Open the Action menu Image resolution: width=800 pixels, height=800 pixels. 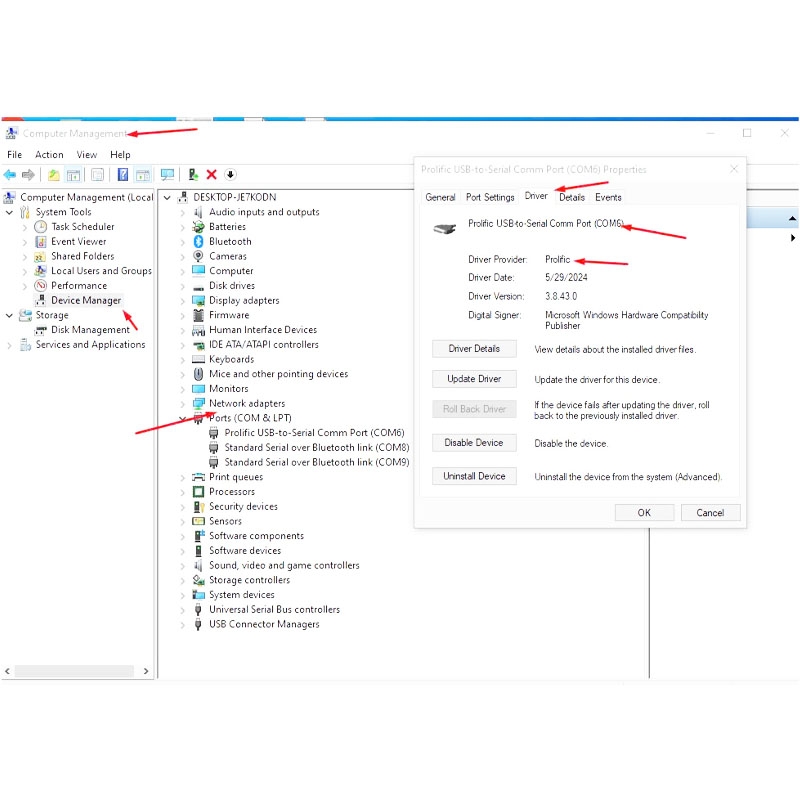(x=49, y=155)
